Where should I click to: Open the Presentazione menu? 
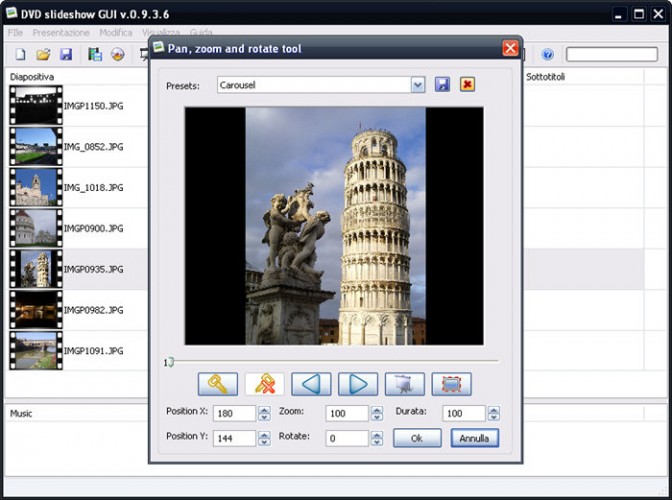(x=61, y=33)
